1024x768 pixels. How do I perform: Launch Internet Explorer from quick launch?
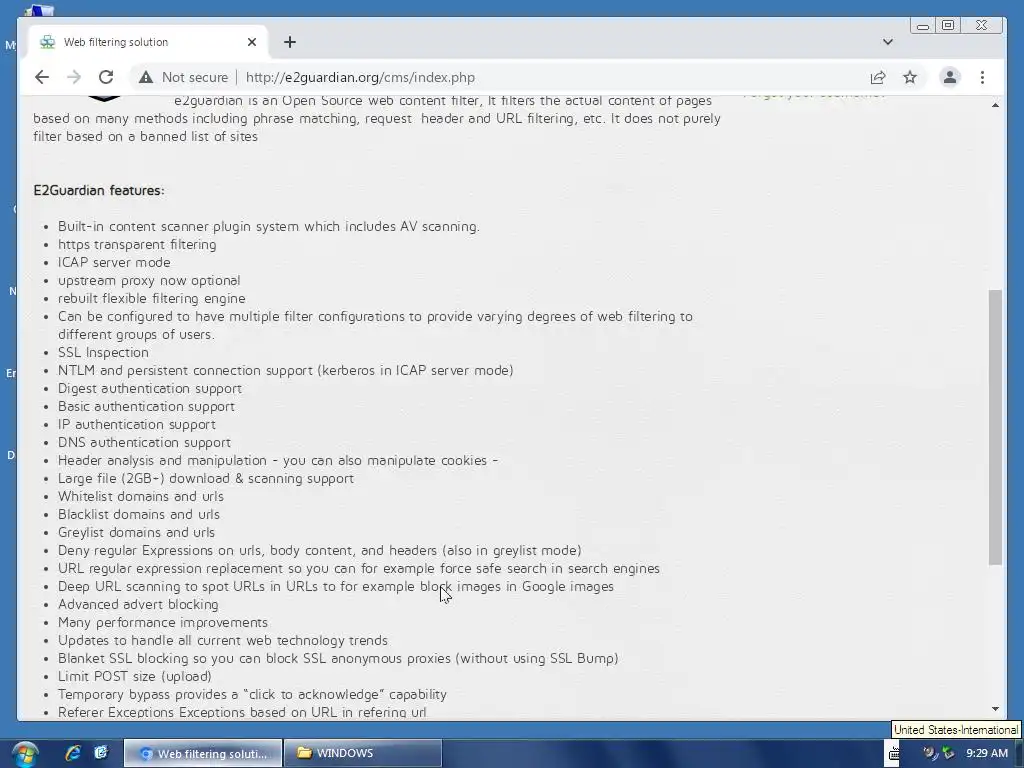tap(72, 753)
